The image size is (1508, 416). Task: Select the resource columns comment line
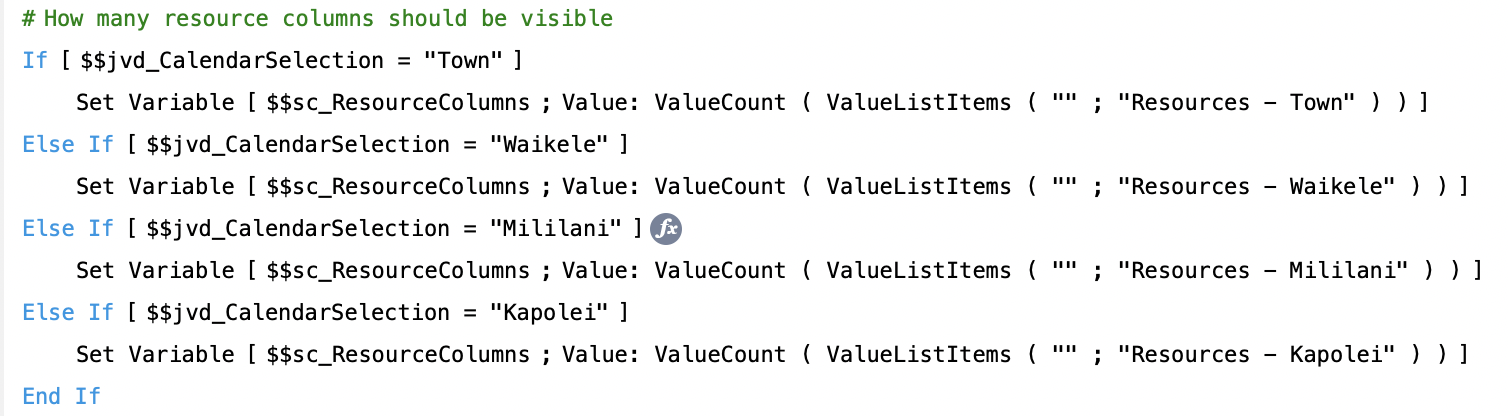[x=317, y=19]
